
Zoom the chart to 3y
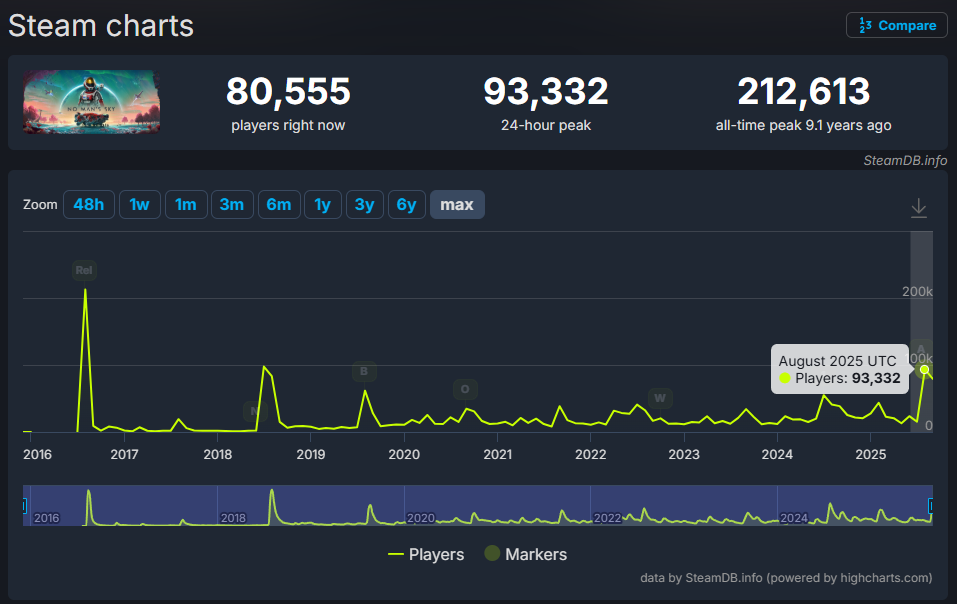[364, 204]
